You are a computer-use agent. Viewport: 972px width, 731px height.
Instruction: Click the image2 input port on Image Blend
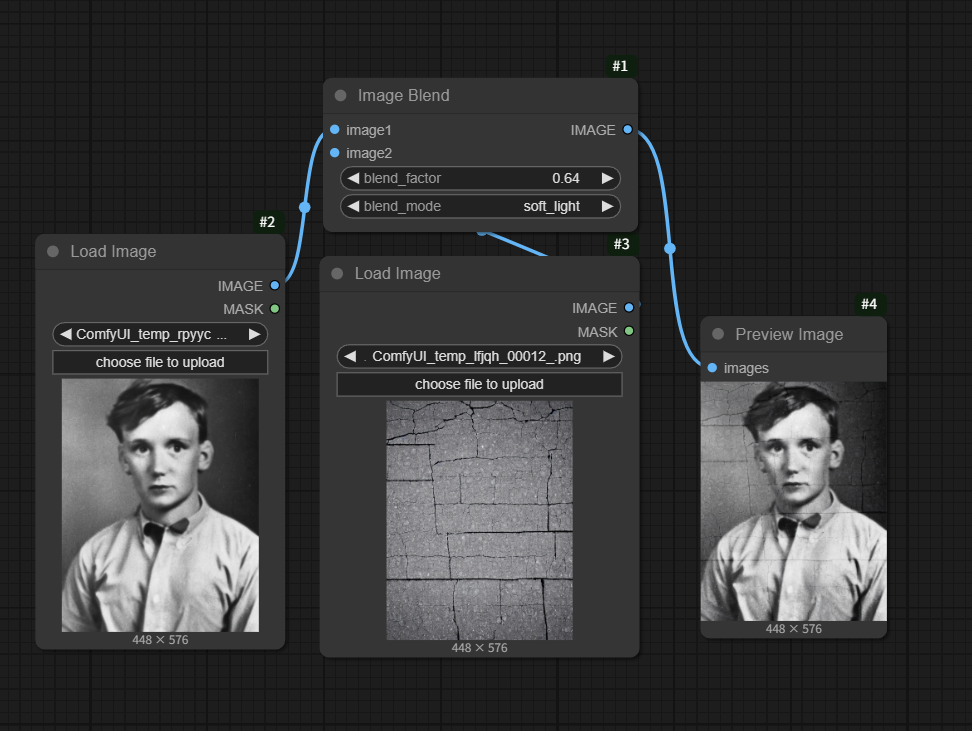tap(334, 153)
